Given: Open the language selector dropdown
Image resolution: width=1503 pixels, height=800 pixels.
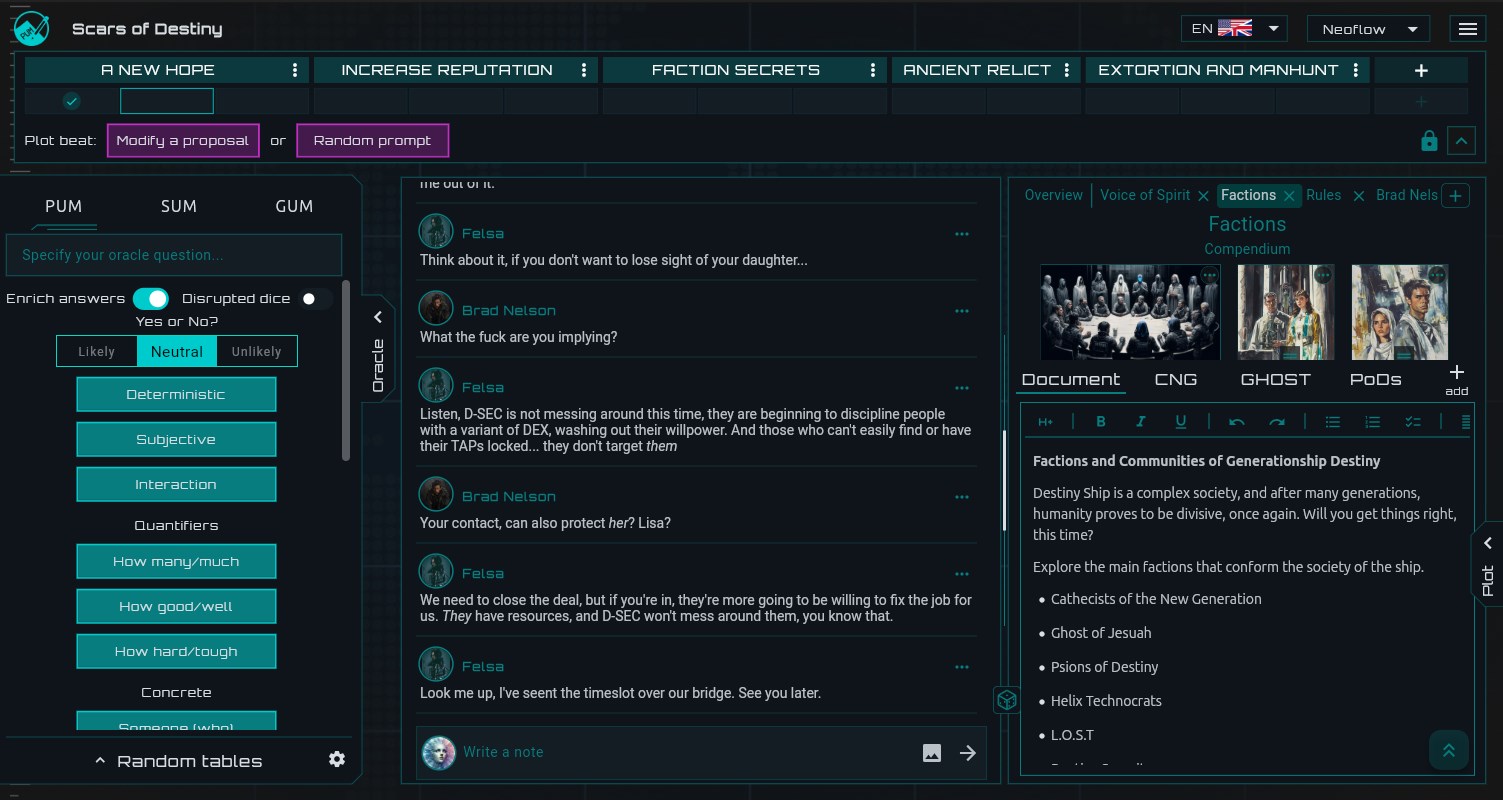Looking at the screenshot, I should click(1233, 28).
